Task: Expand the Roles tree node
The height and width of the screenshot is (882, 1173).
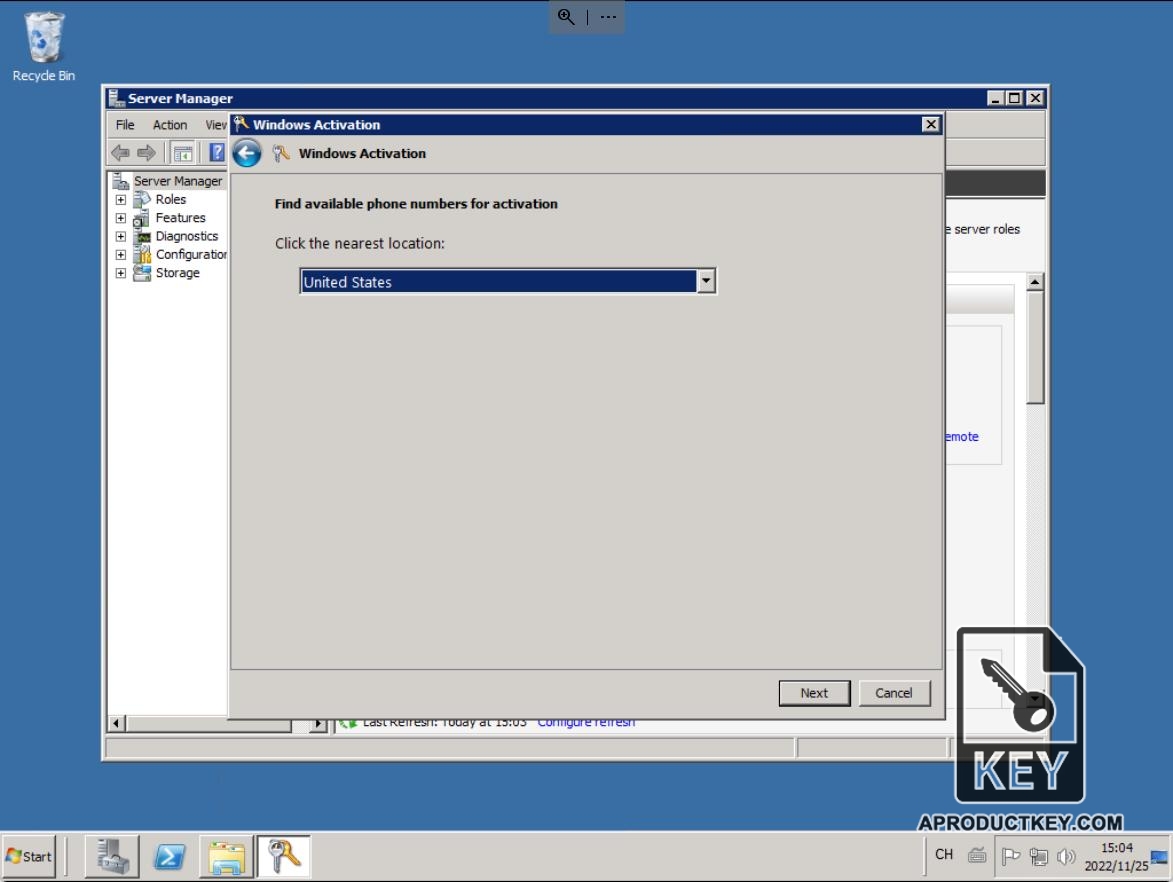Action: tap(120, 200)
